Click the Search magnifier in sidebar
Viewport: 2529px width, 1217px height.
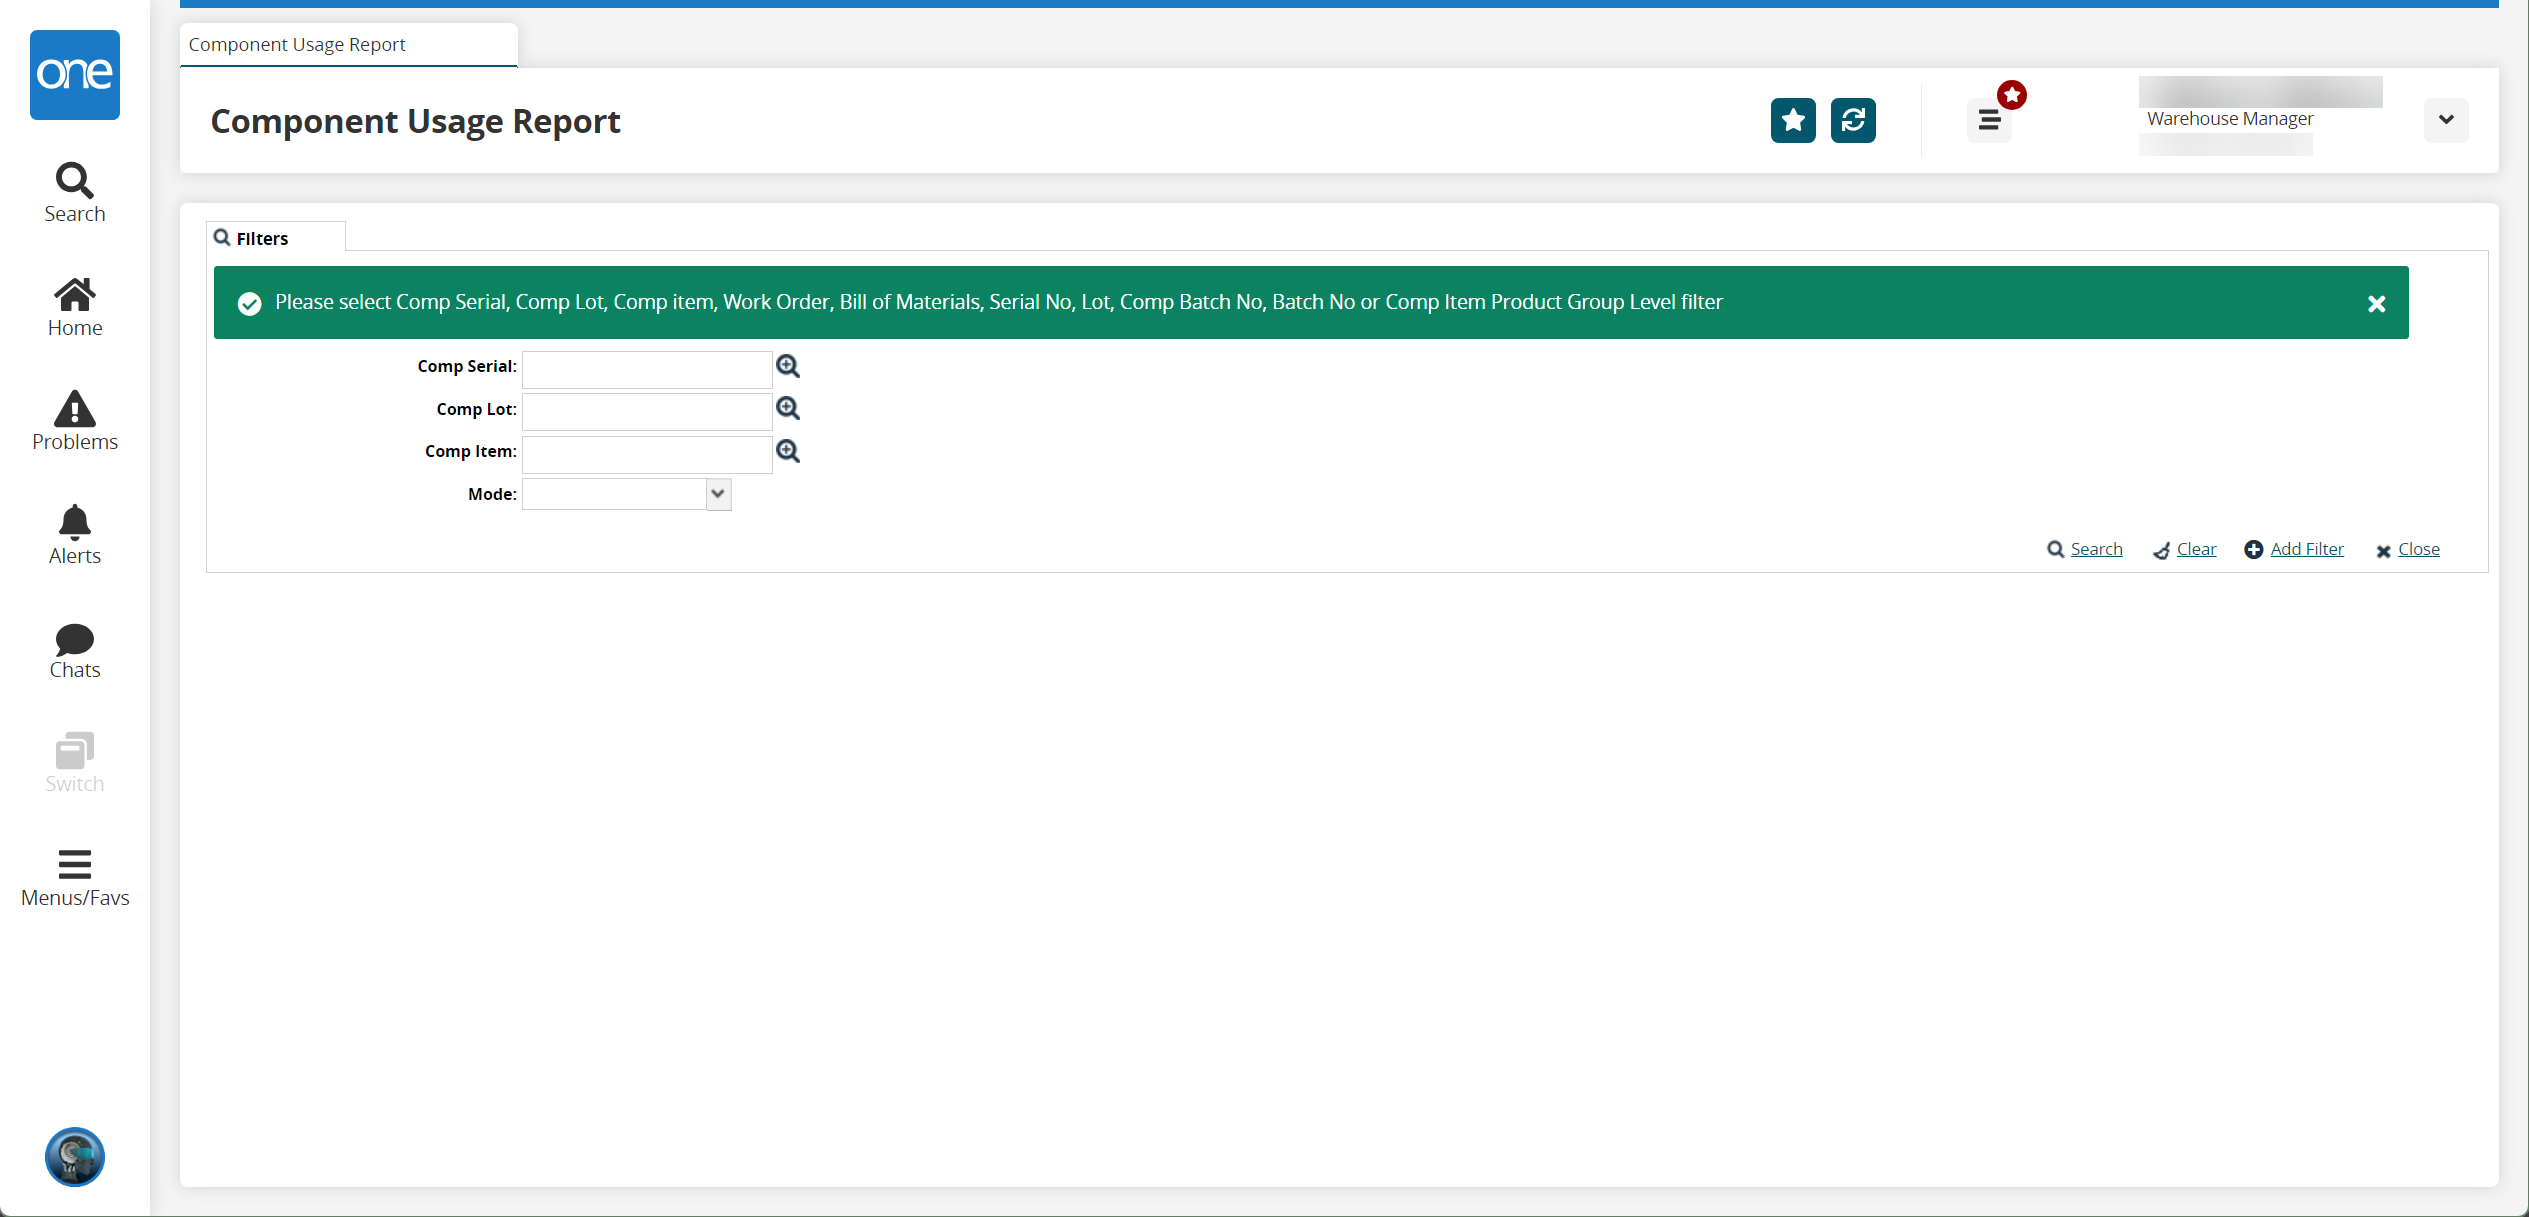73,179
